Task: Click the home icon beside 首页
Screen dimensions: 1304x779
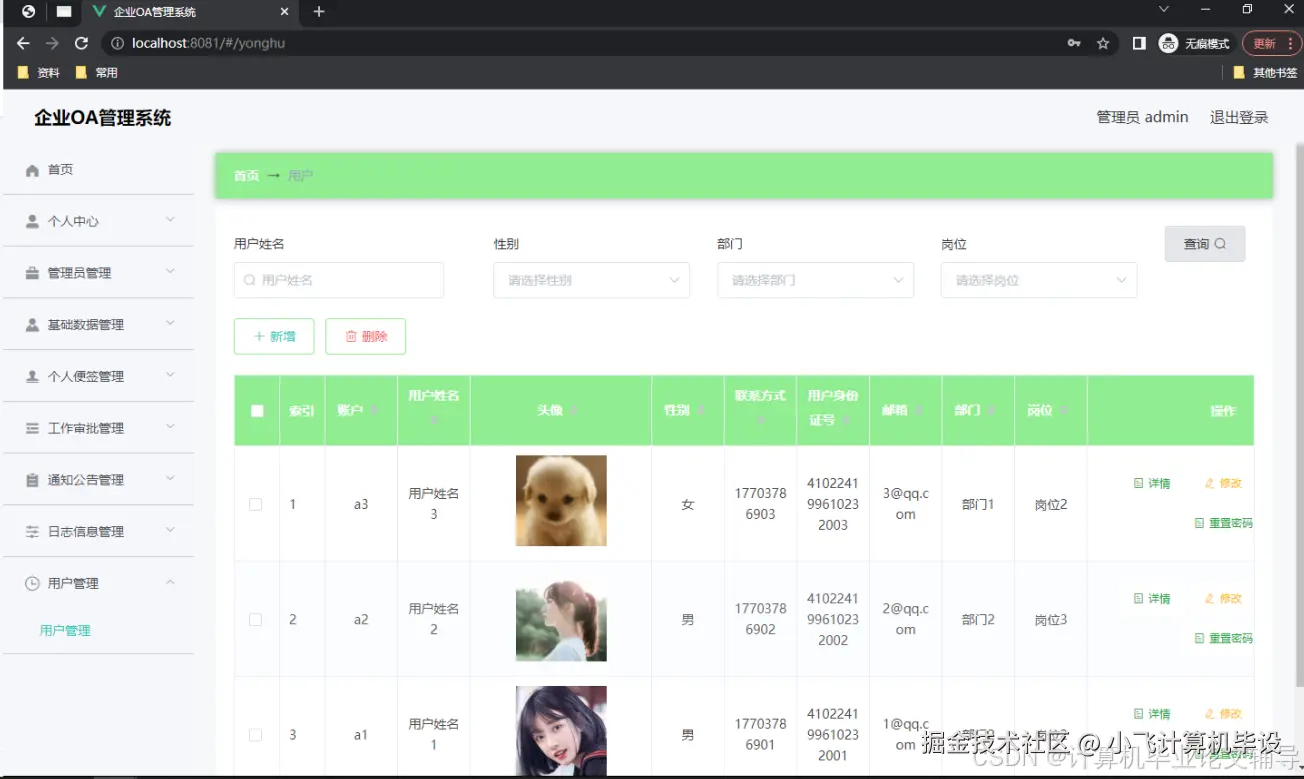Action: click(x=31, y=169)
